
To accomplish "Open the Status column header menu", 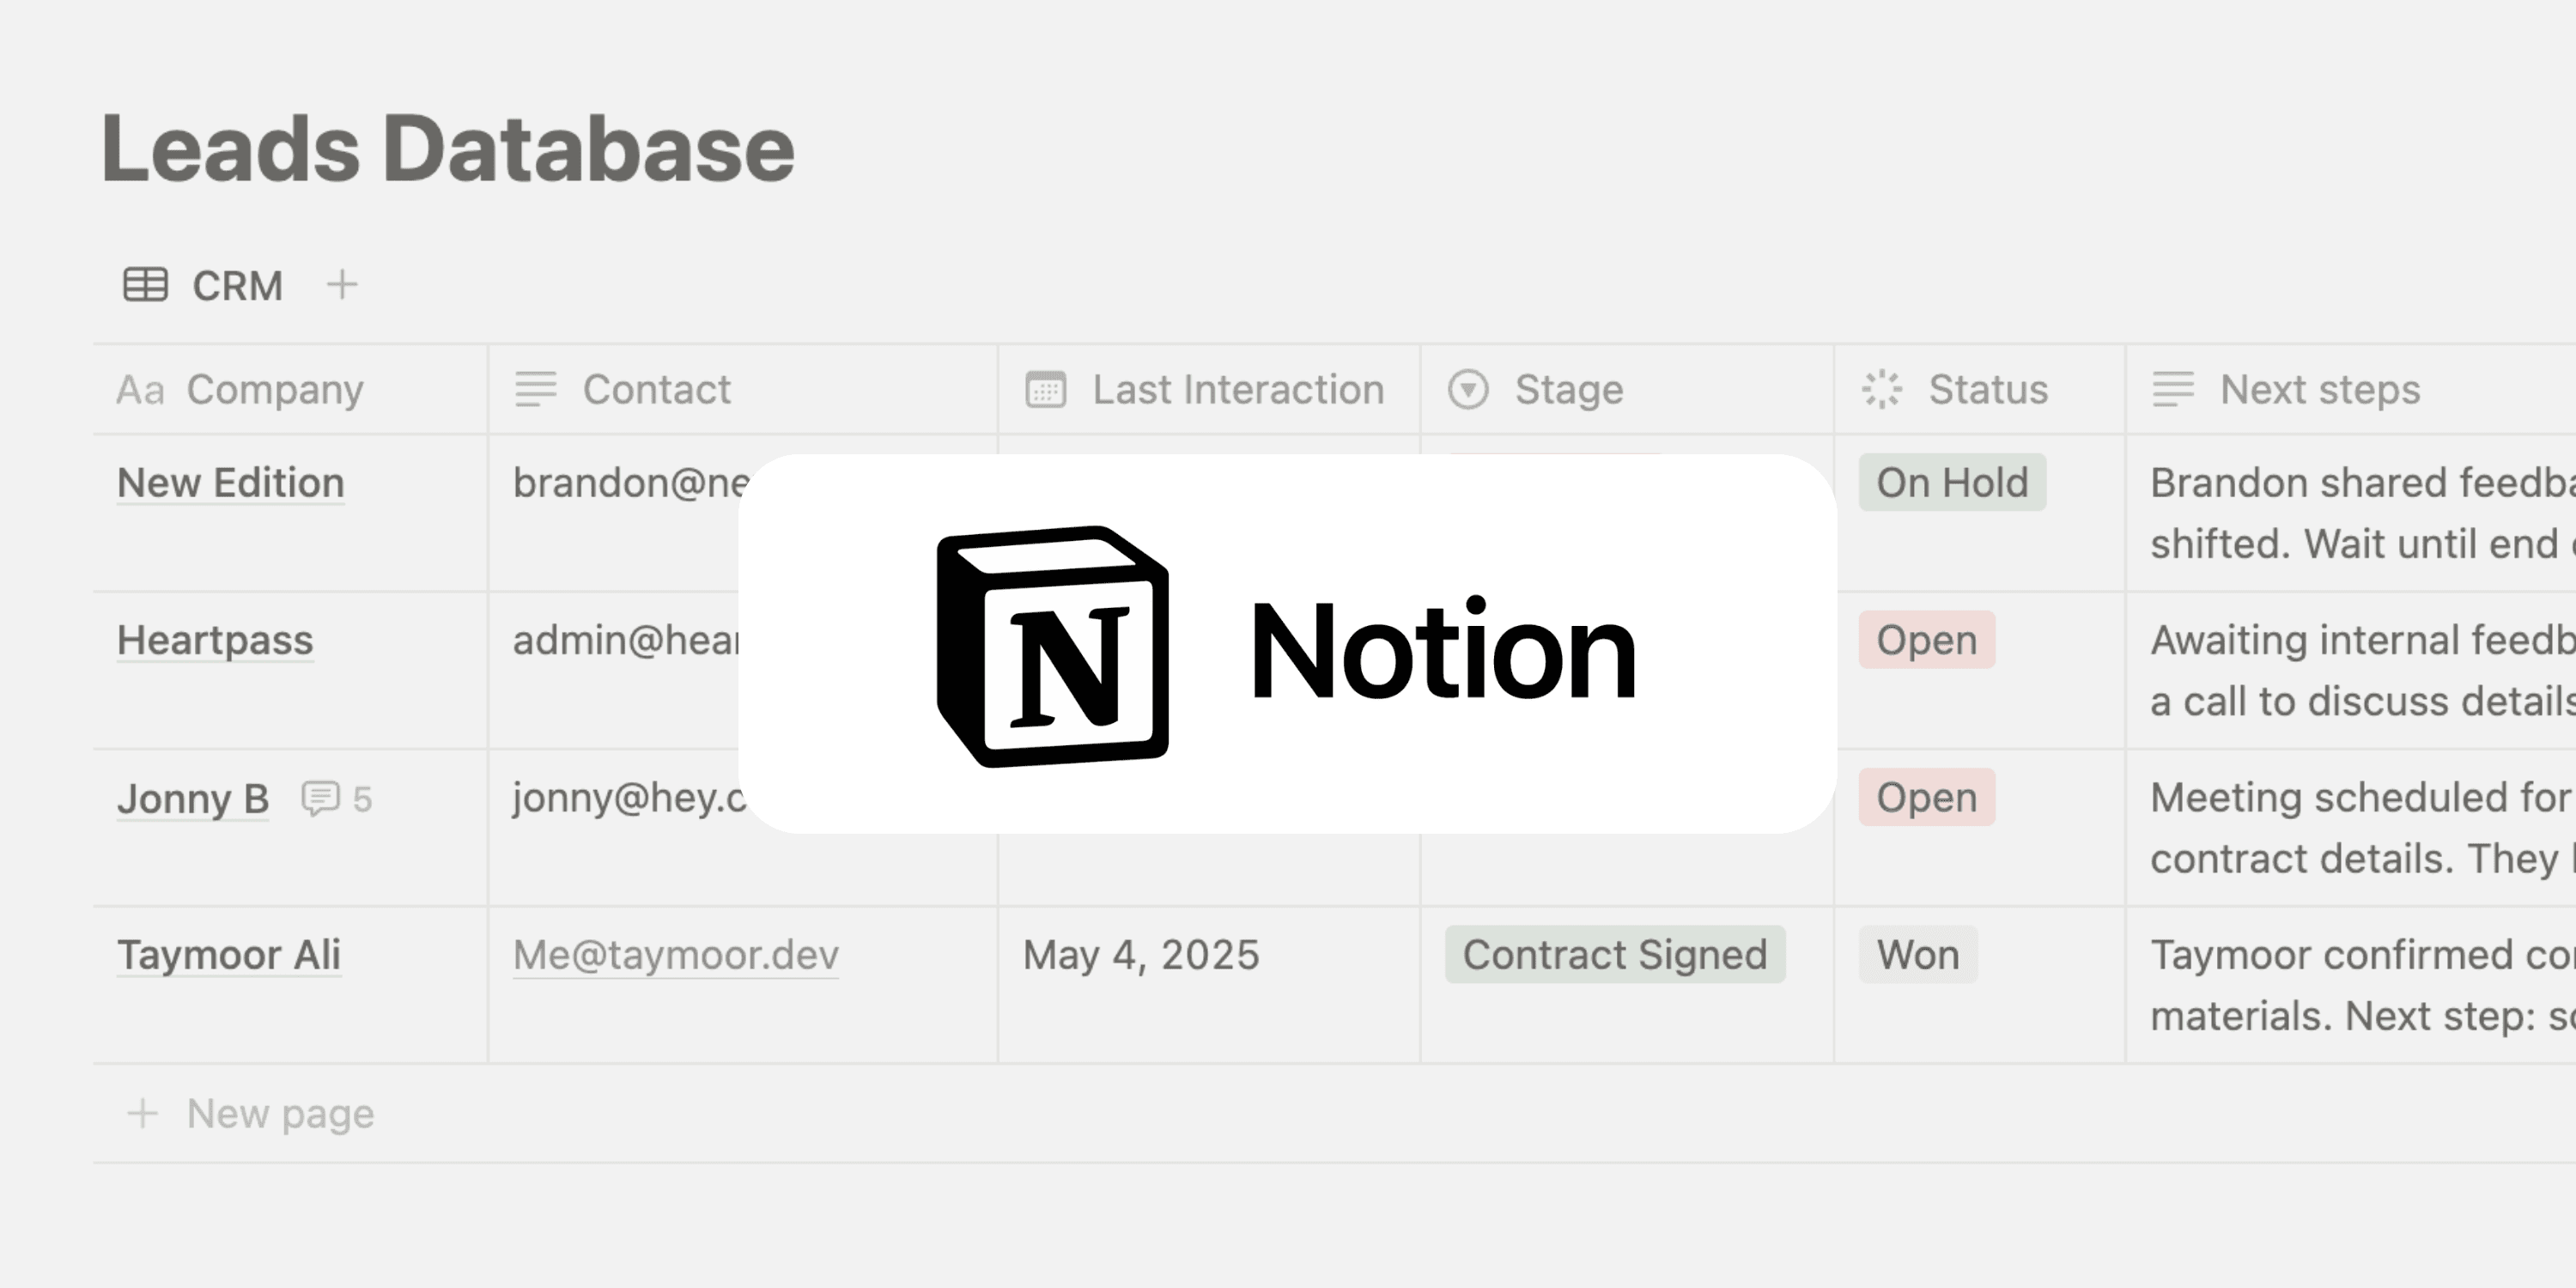I will point(1979,389).
